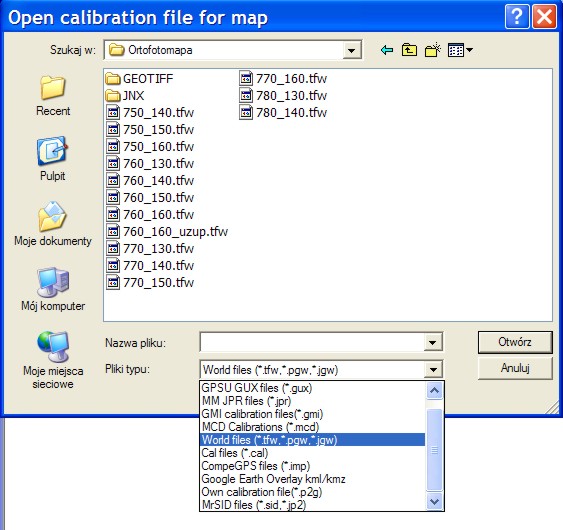Open the view menu icon
This screenshot has height=530, width=563.
click(x=460, y=50)
